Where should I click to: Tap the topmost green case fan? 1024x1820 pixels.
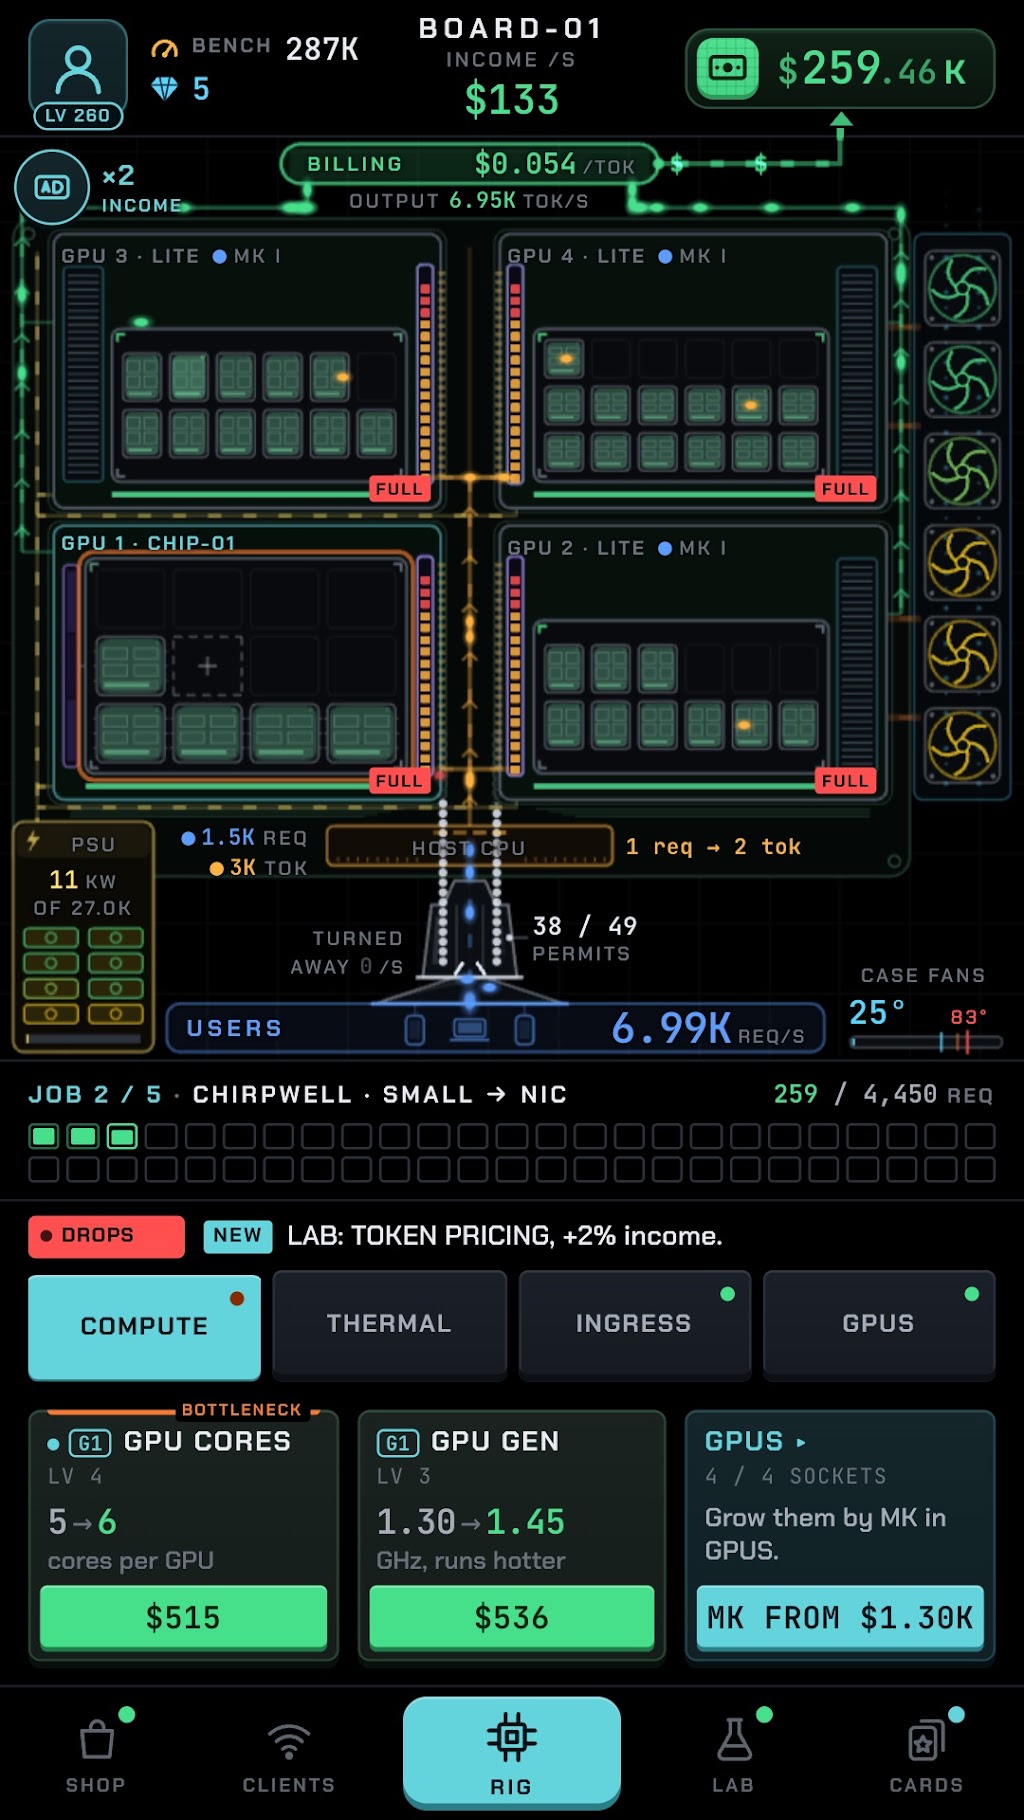[962, 289]
